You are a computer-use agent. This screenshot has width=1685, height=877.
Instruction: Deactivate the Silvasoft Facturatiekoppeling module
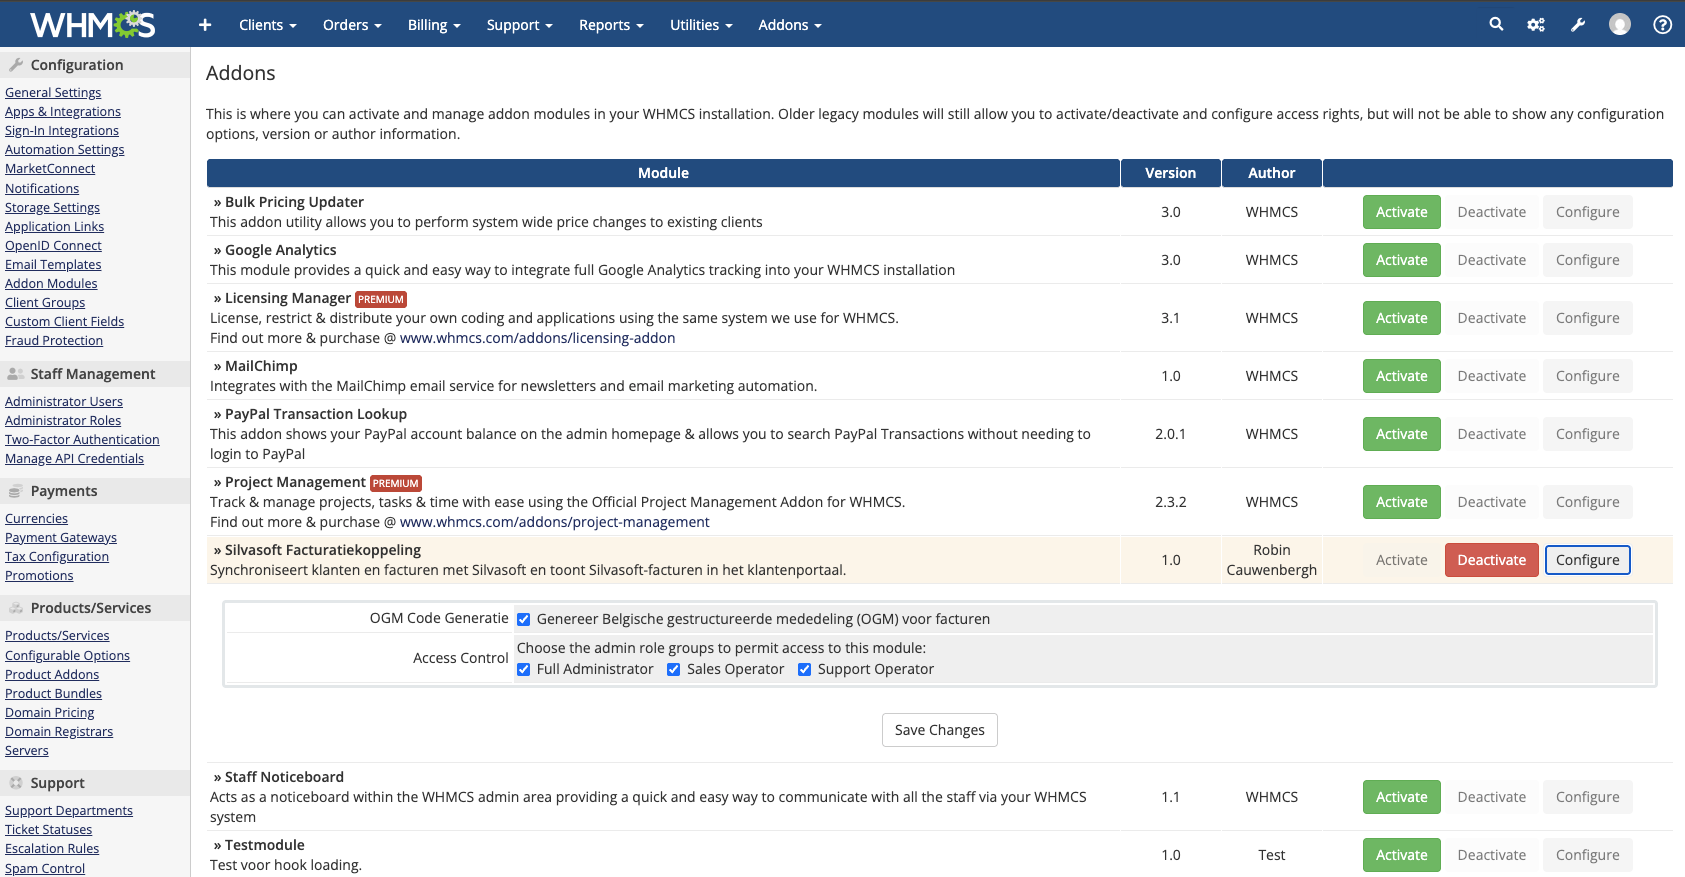1491,560
